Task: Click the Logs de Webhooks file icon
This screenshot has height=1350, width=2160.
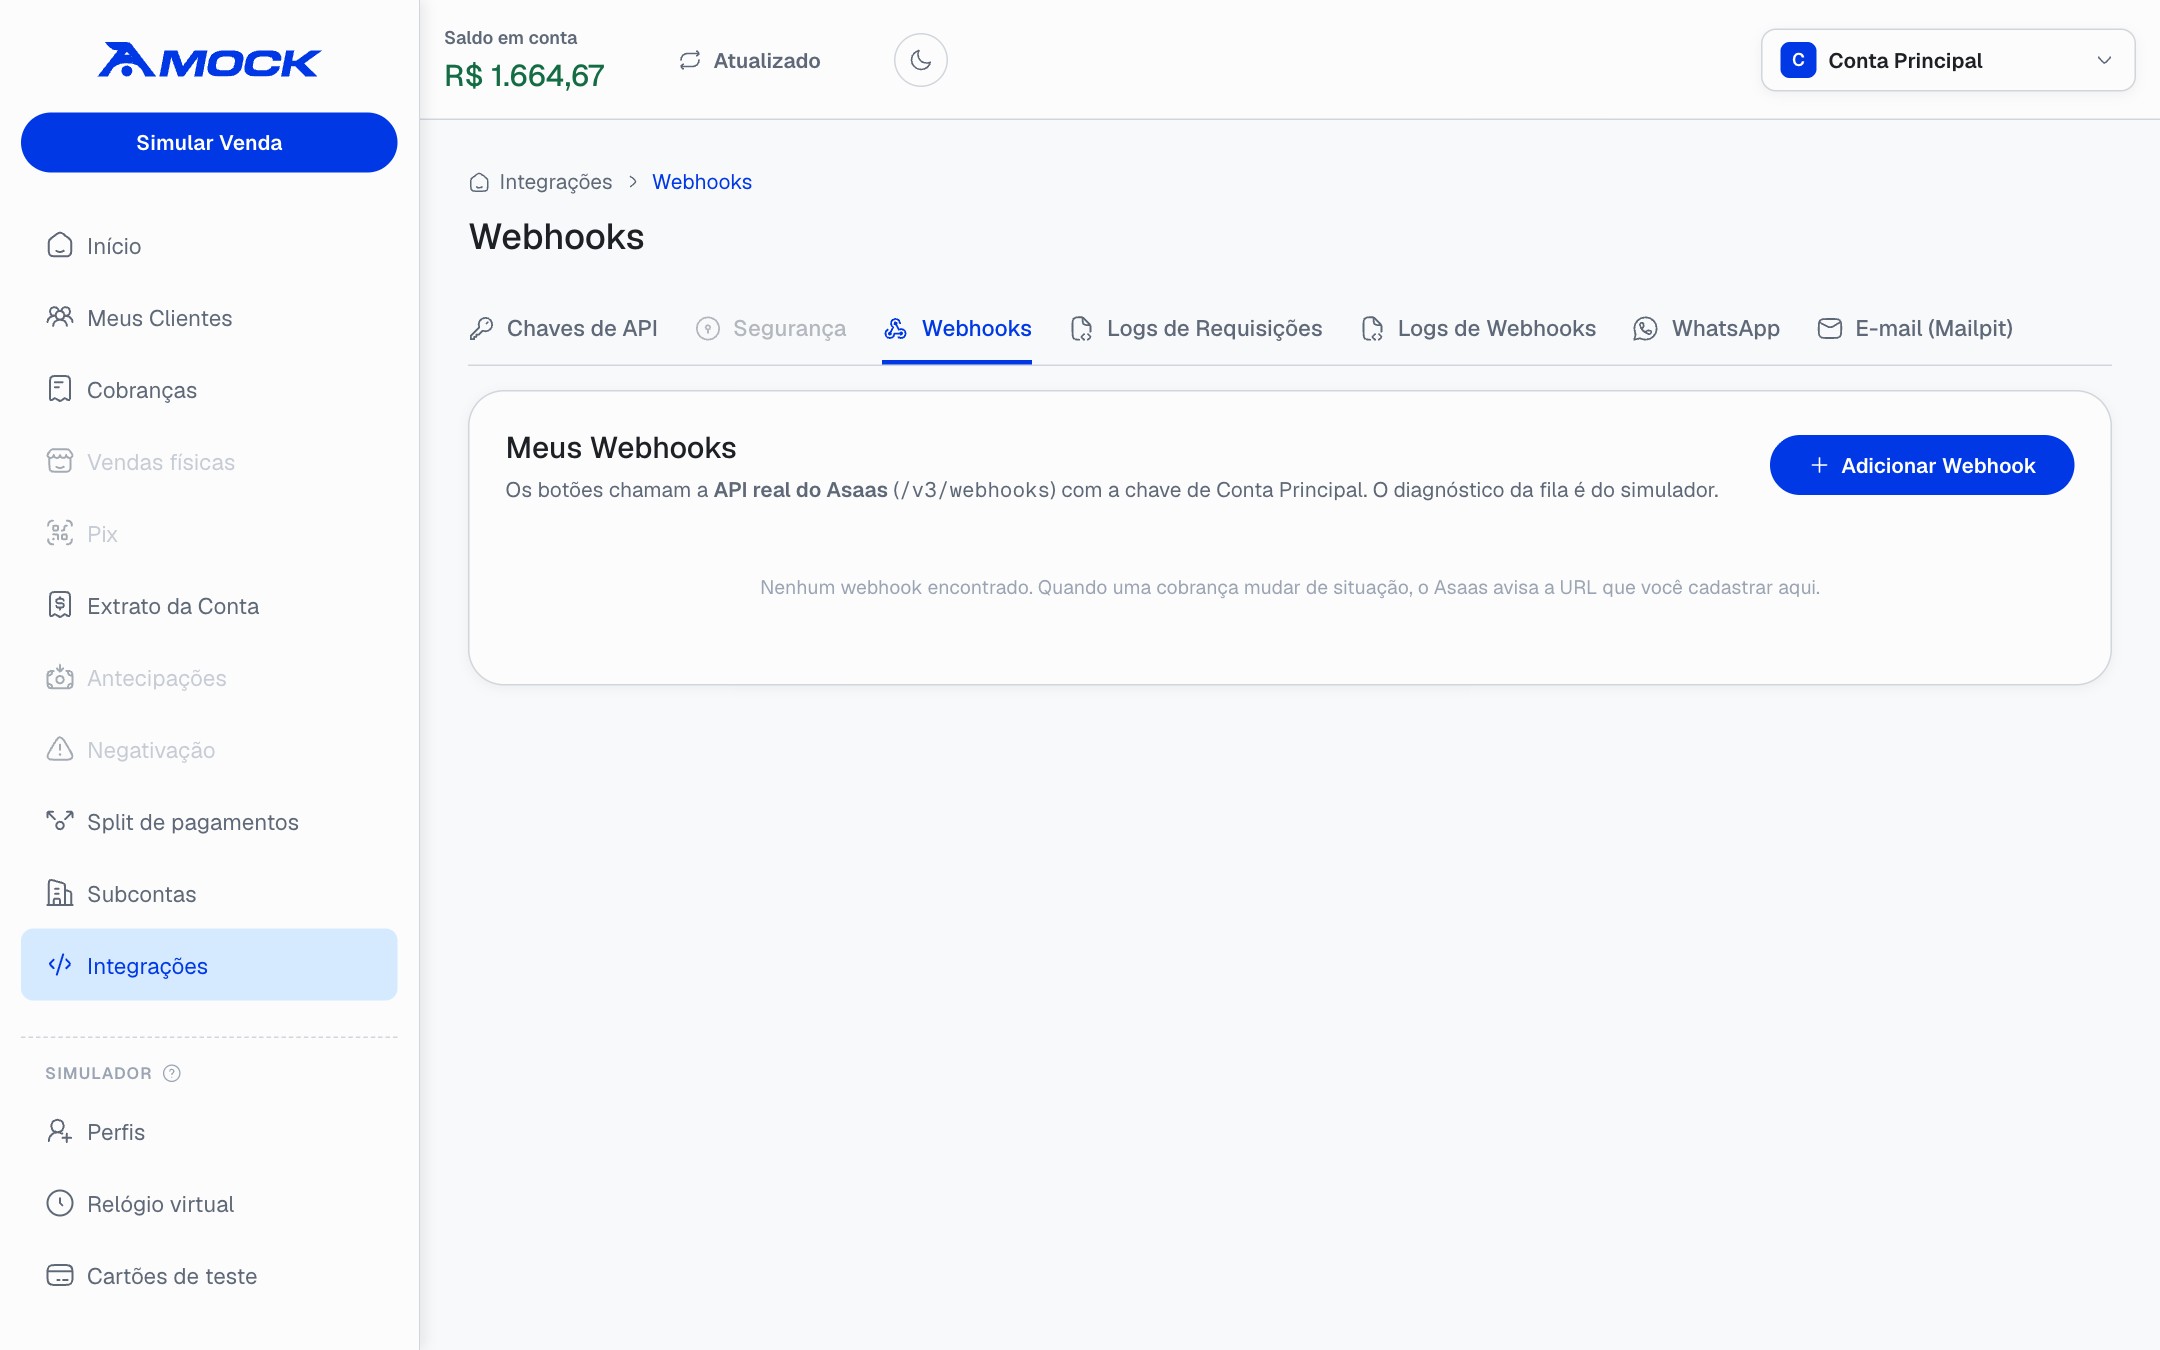Action: coord(1372,328)
